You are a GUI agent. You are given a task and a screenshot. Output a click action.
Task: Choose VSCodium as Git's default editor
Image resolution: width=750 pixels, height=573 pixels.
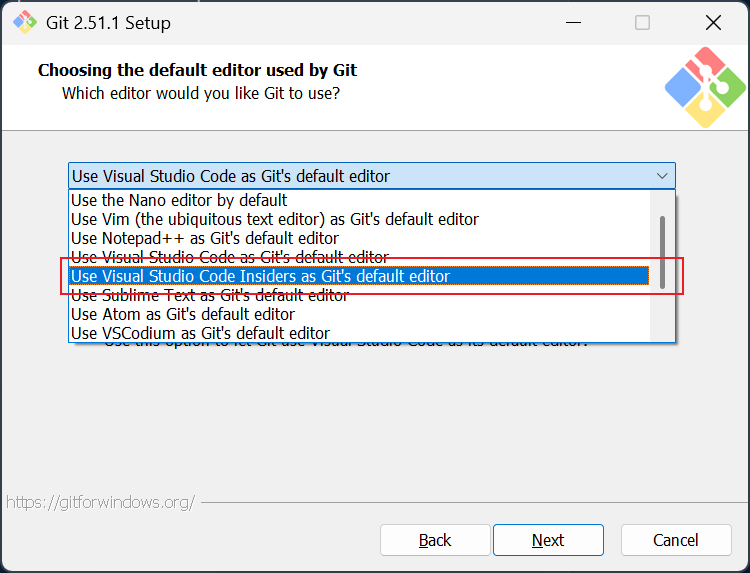click(200, 333)
